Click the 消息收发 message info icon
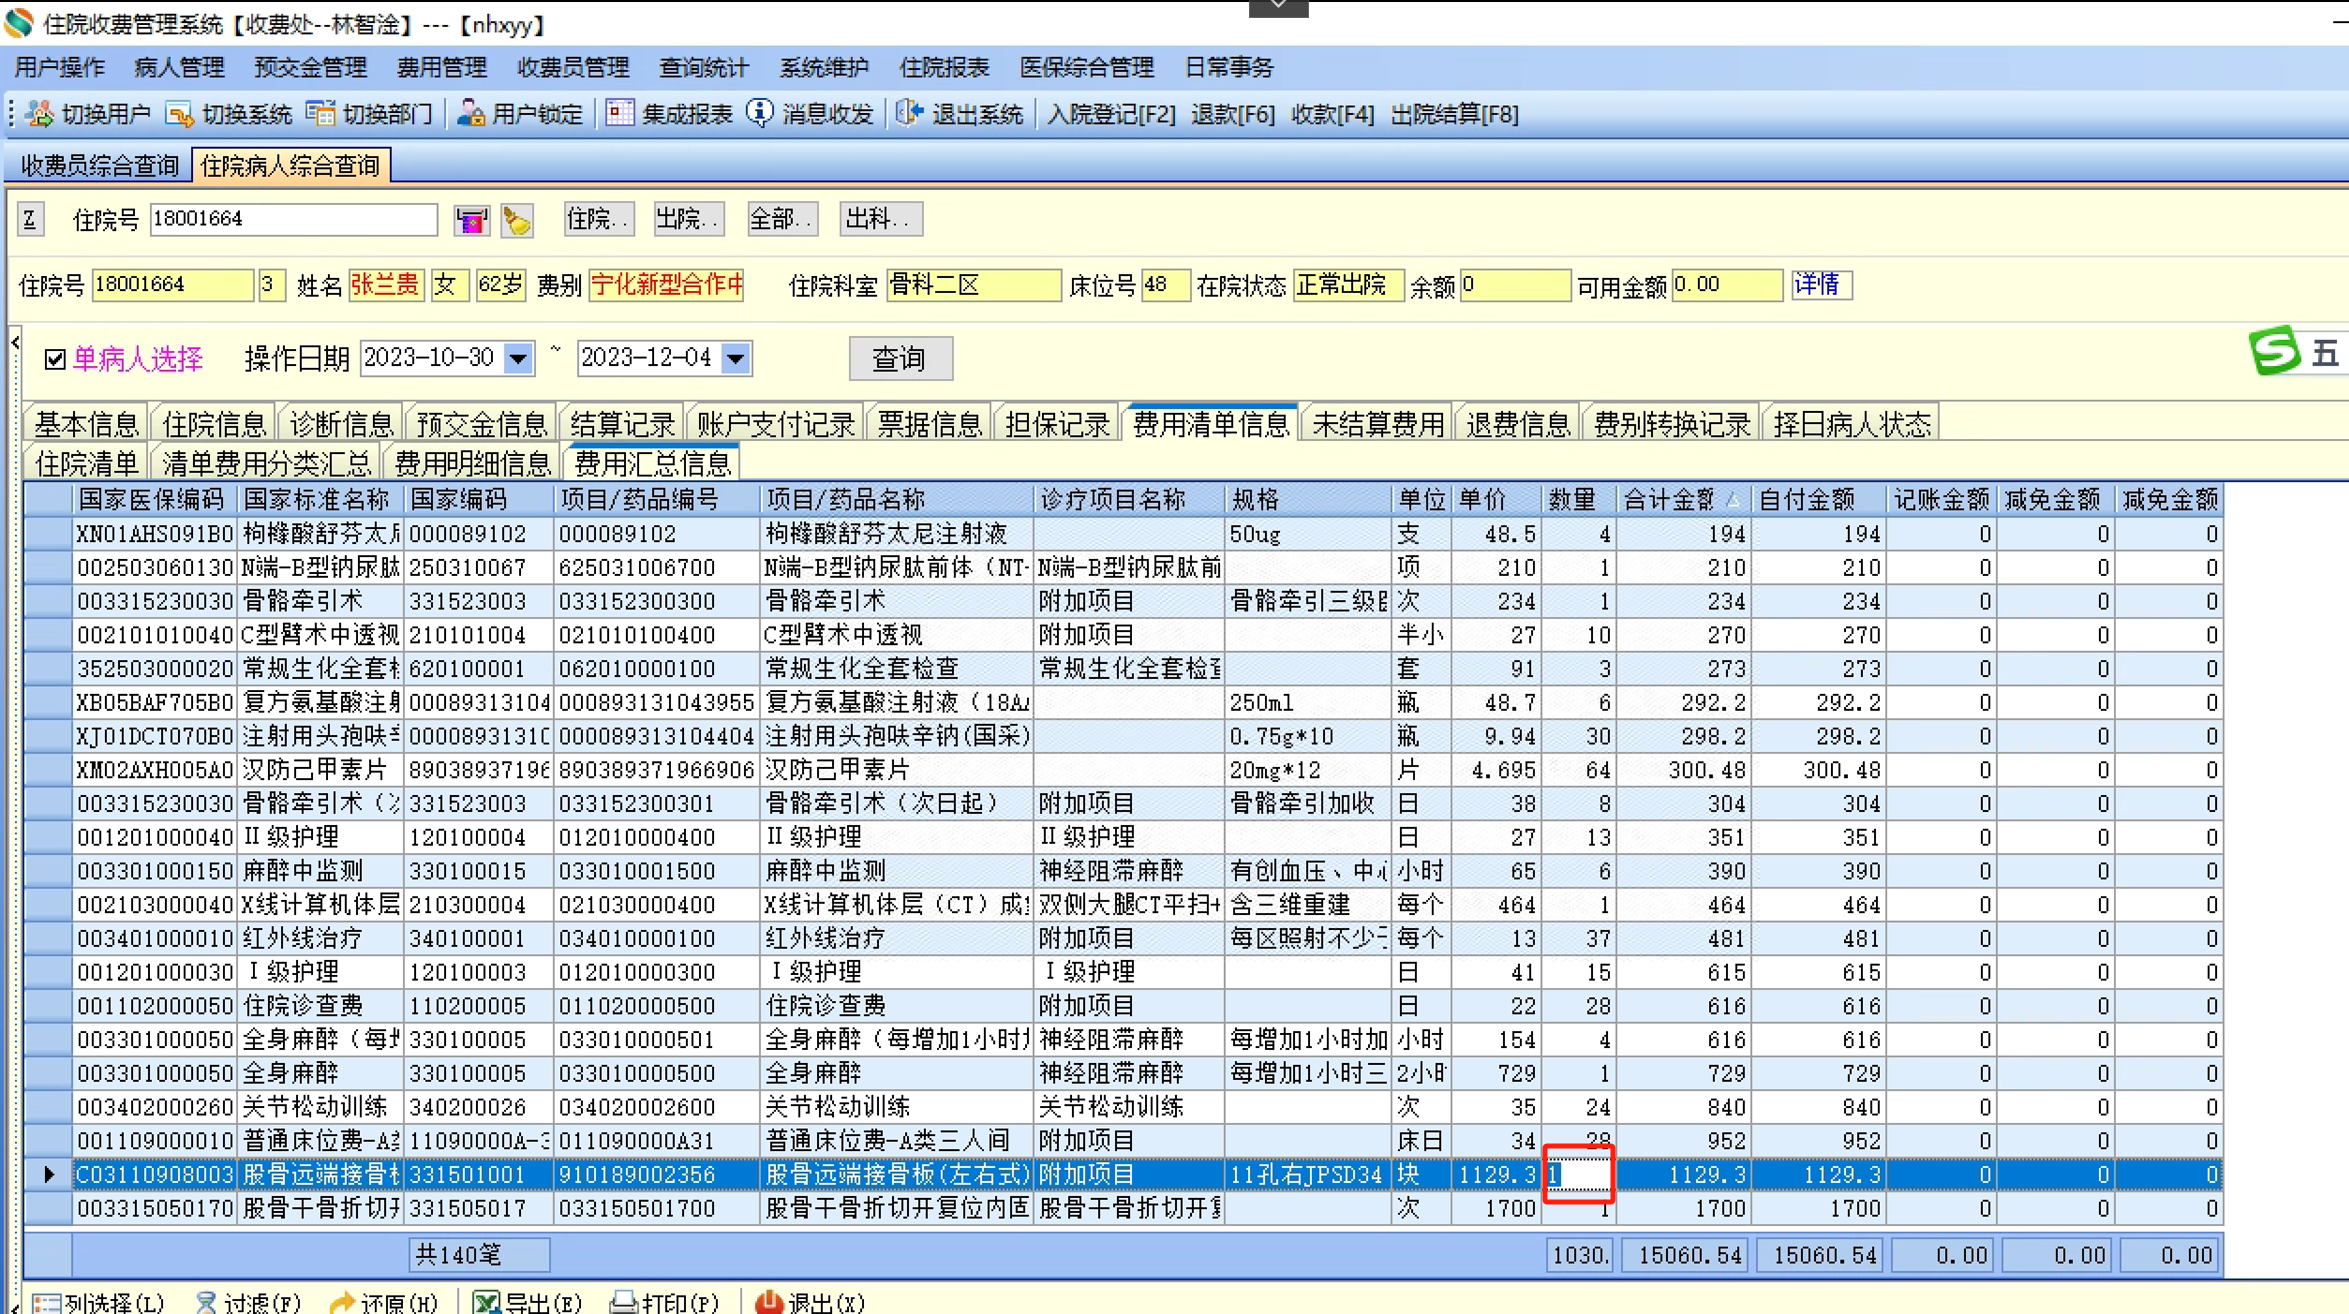The height and width of the screenshot is (1314, 2349). [x=761, y=114]
